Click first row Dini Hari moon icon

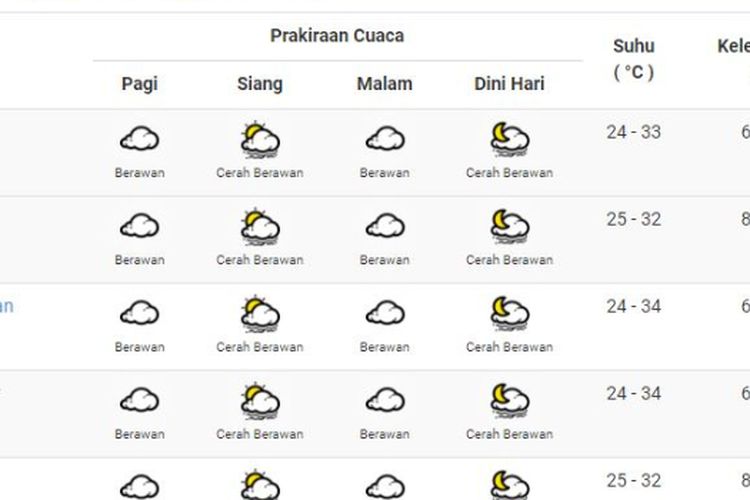pyautogui.click(x=509, y=140)
